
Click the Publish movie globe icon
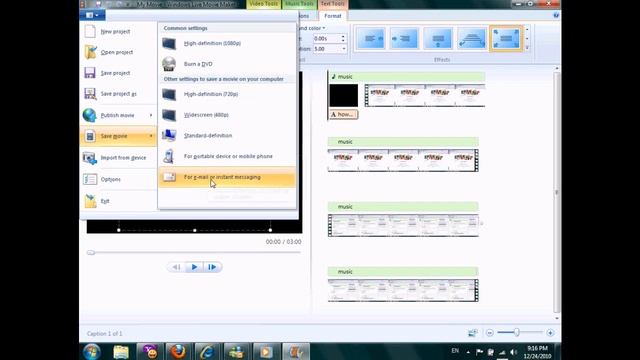point(89,115)
